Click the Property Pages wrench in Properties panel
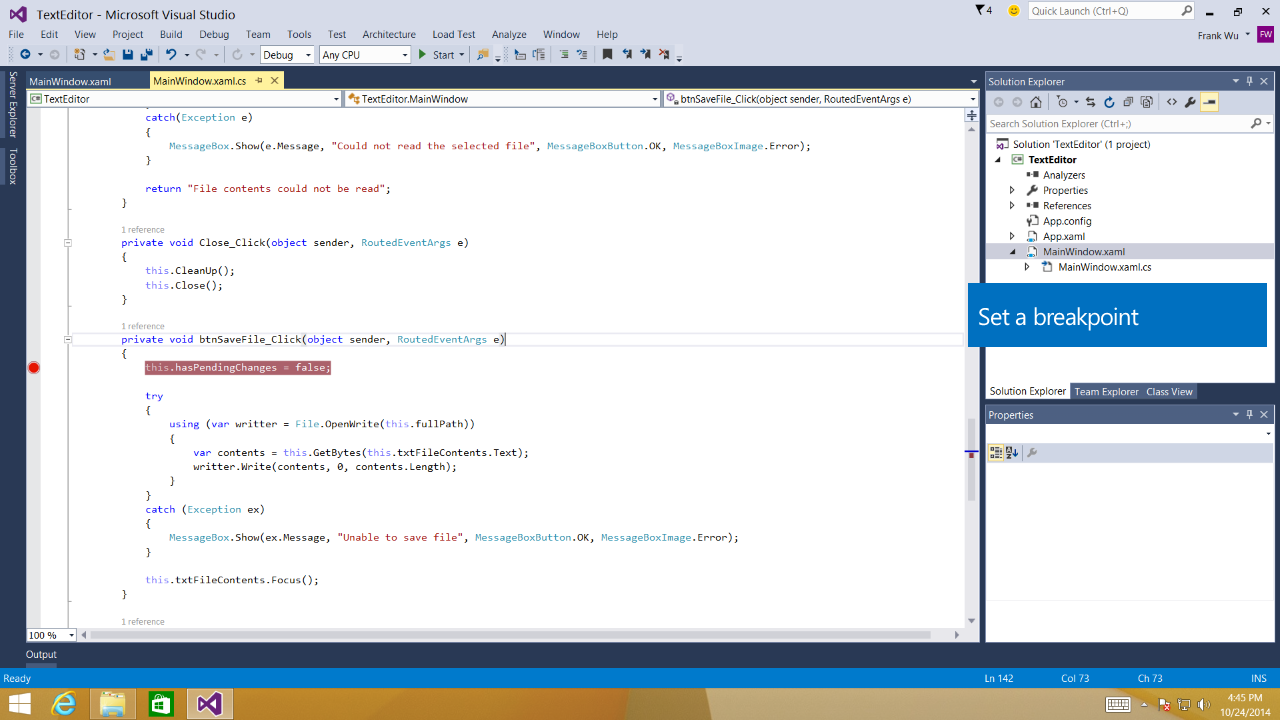The width and height of the screenshot is (1280, 720). pyautogui.click(x=1032, y=453)
